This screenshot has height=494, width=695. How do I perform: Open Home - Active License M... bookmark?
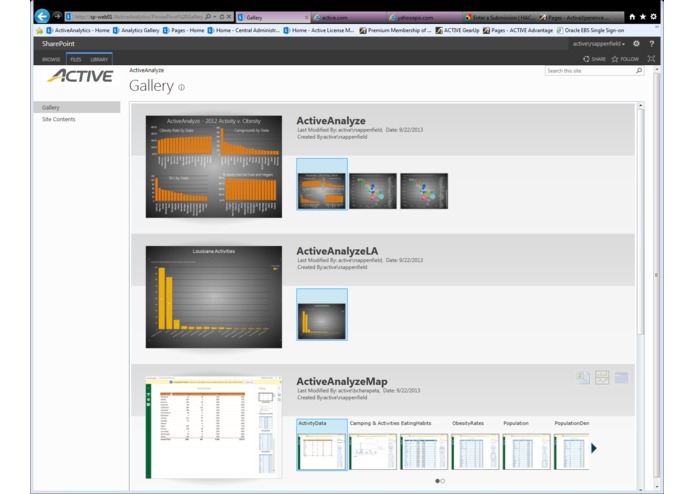point(319,31)
